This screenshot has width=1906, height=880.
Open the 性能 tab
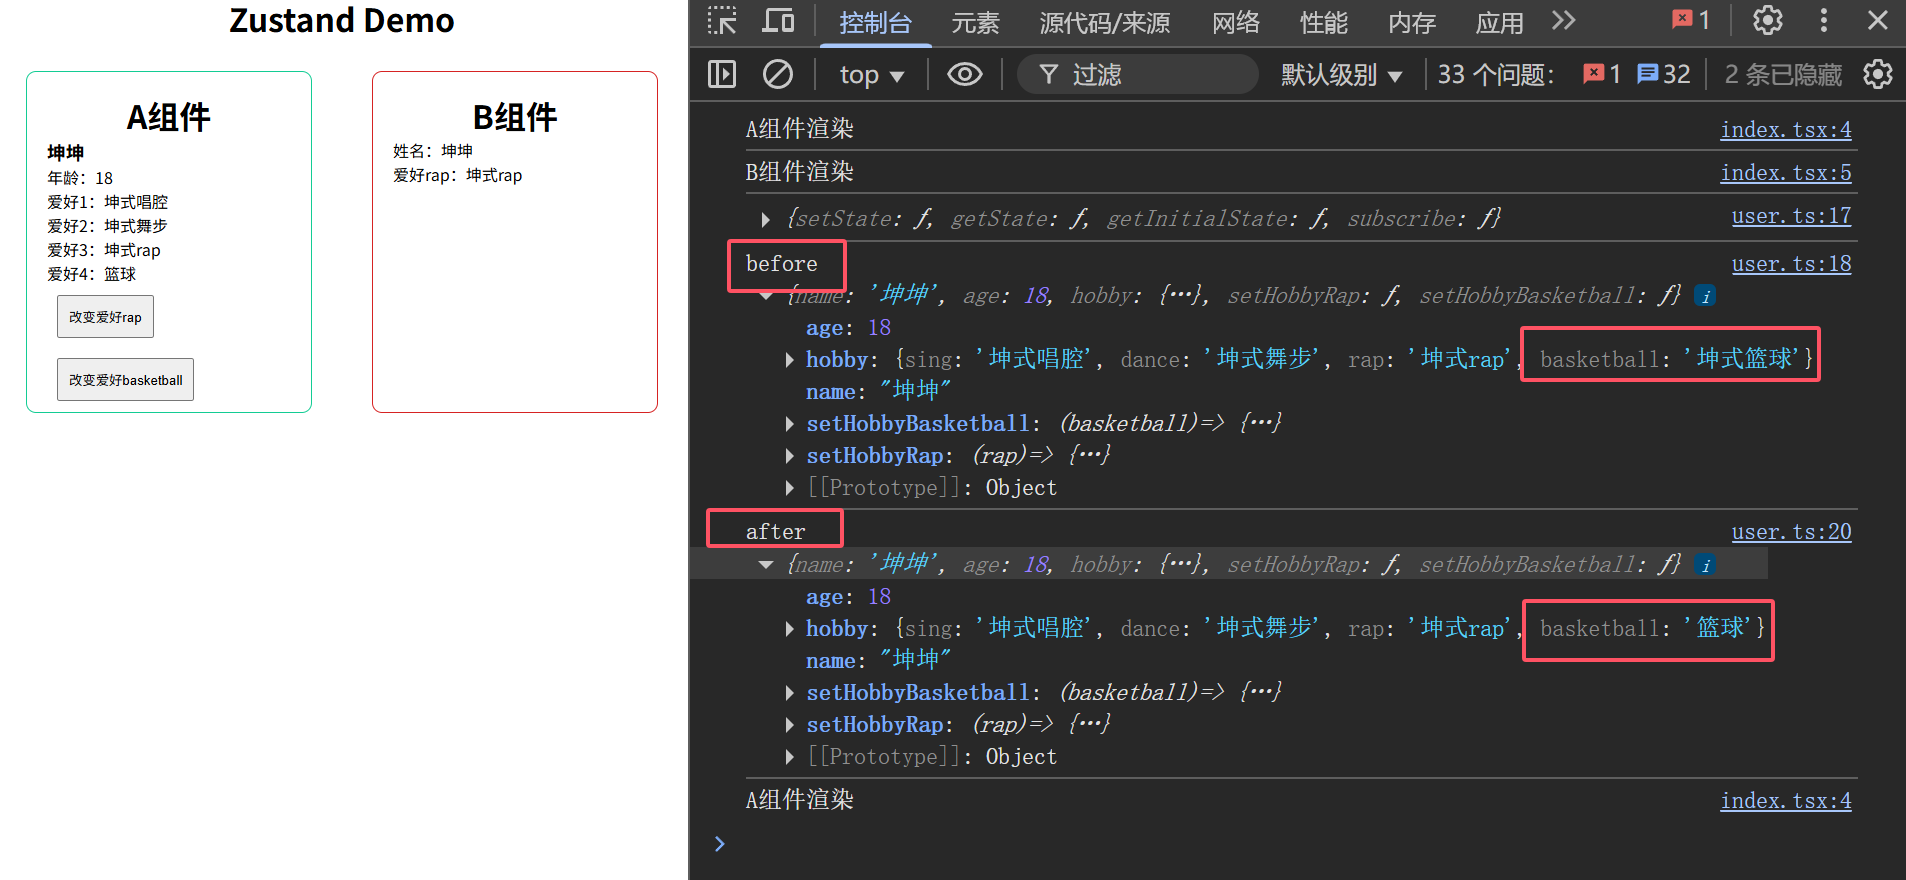[1324, 23]
